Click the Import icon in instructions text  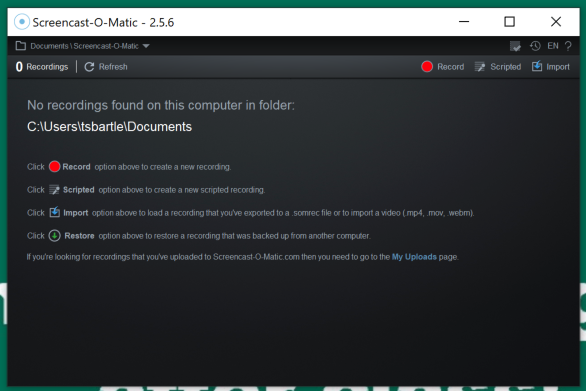55,212
